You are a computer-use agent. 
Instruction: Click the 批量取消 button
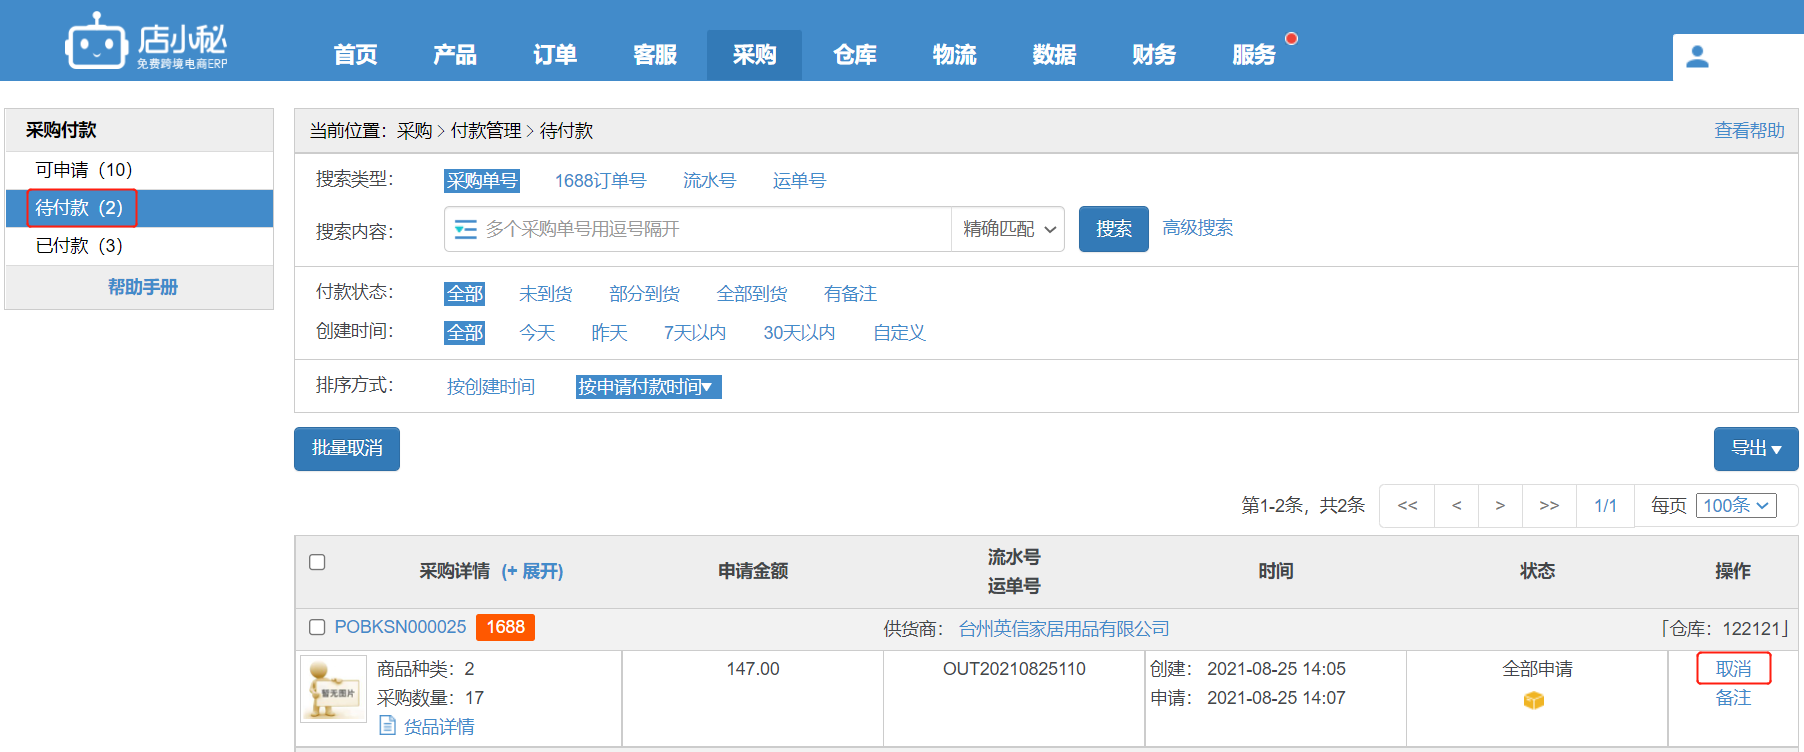click(x=347, y=449)
